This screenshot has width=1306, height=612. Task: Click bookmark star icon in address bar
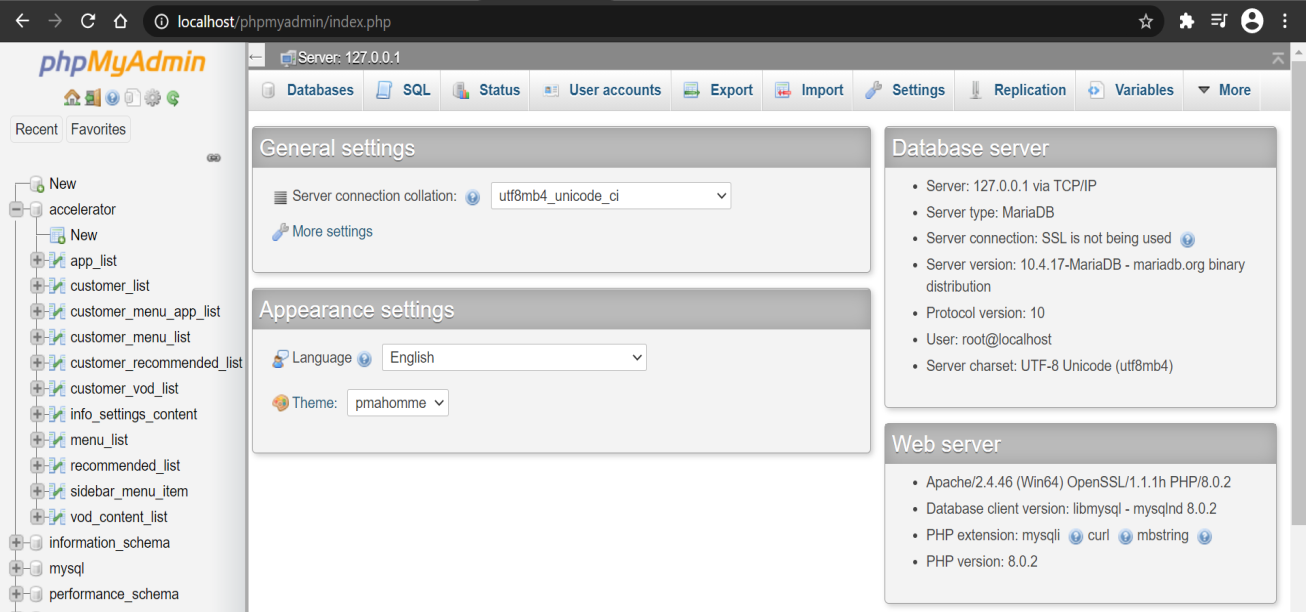pyautogui.click(x=1146, y=21)
